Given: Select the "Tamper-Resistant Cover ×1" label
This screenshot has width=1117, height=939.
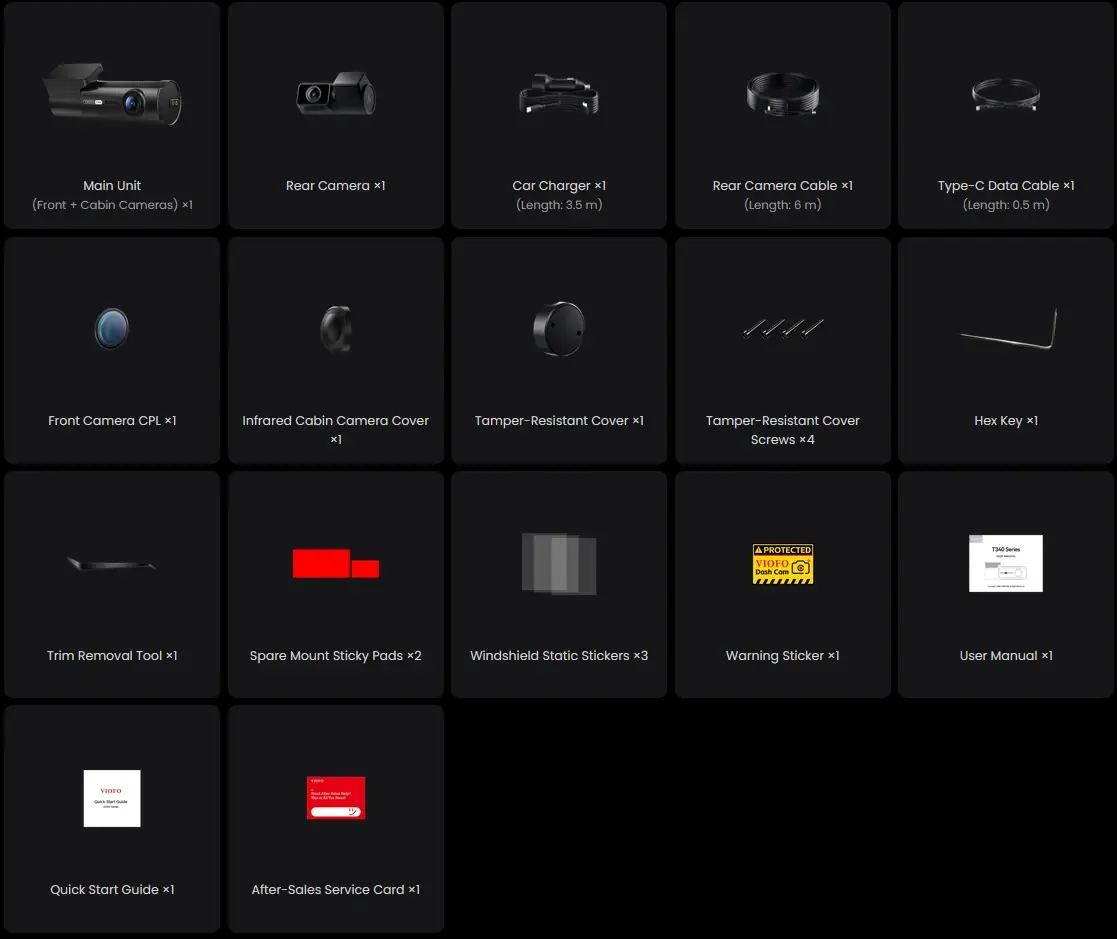Looking at the screenshot, I should click(x=559, y=420).
